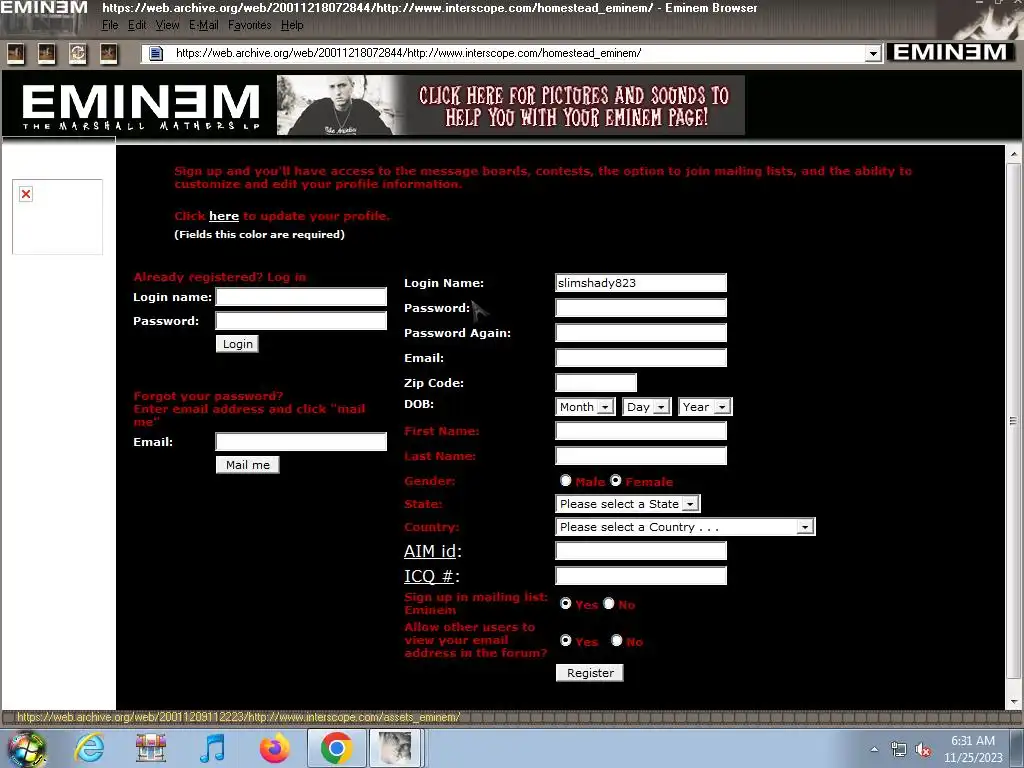Open the Please select a State dropdown
This screenshot has width=1024, height=768.
tap(628, 504)
